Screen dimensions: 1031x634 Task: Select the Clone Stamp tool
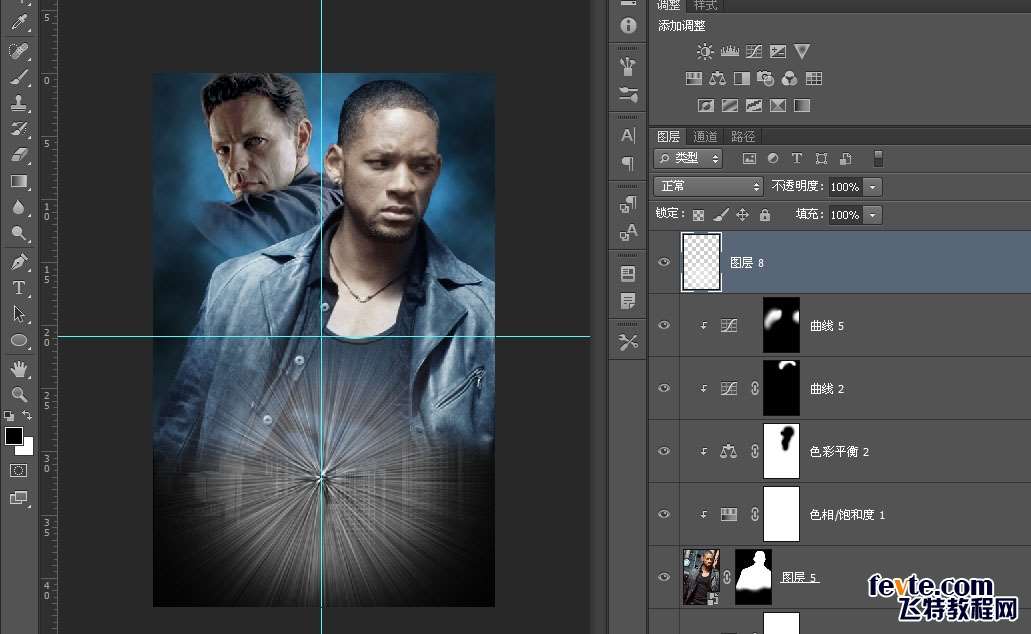point(19,103)
